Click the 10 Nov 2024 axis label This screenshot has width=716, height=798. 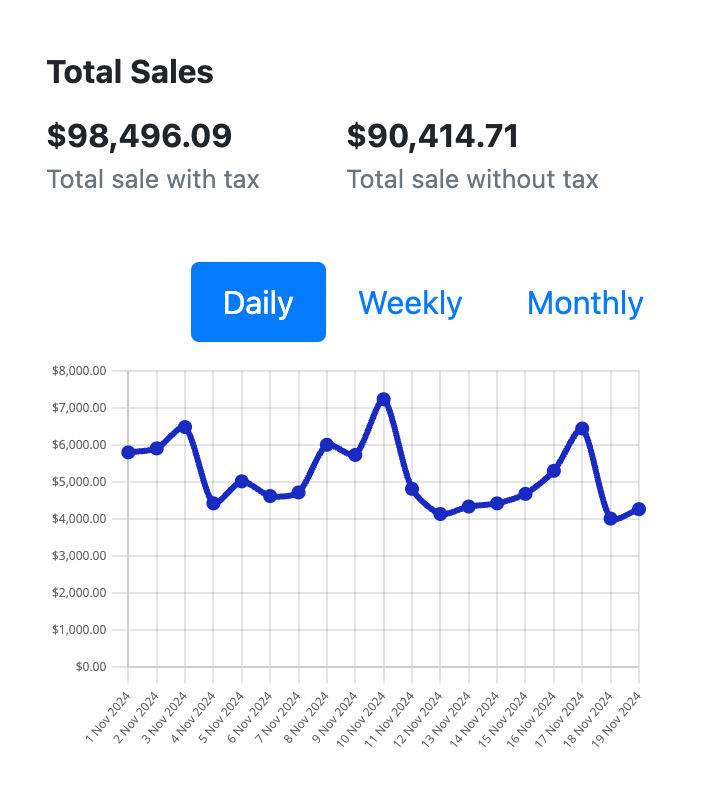[366, 717]
